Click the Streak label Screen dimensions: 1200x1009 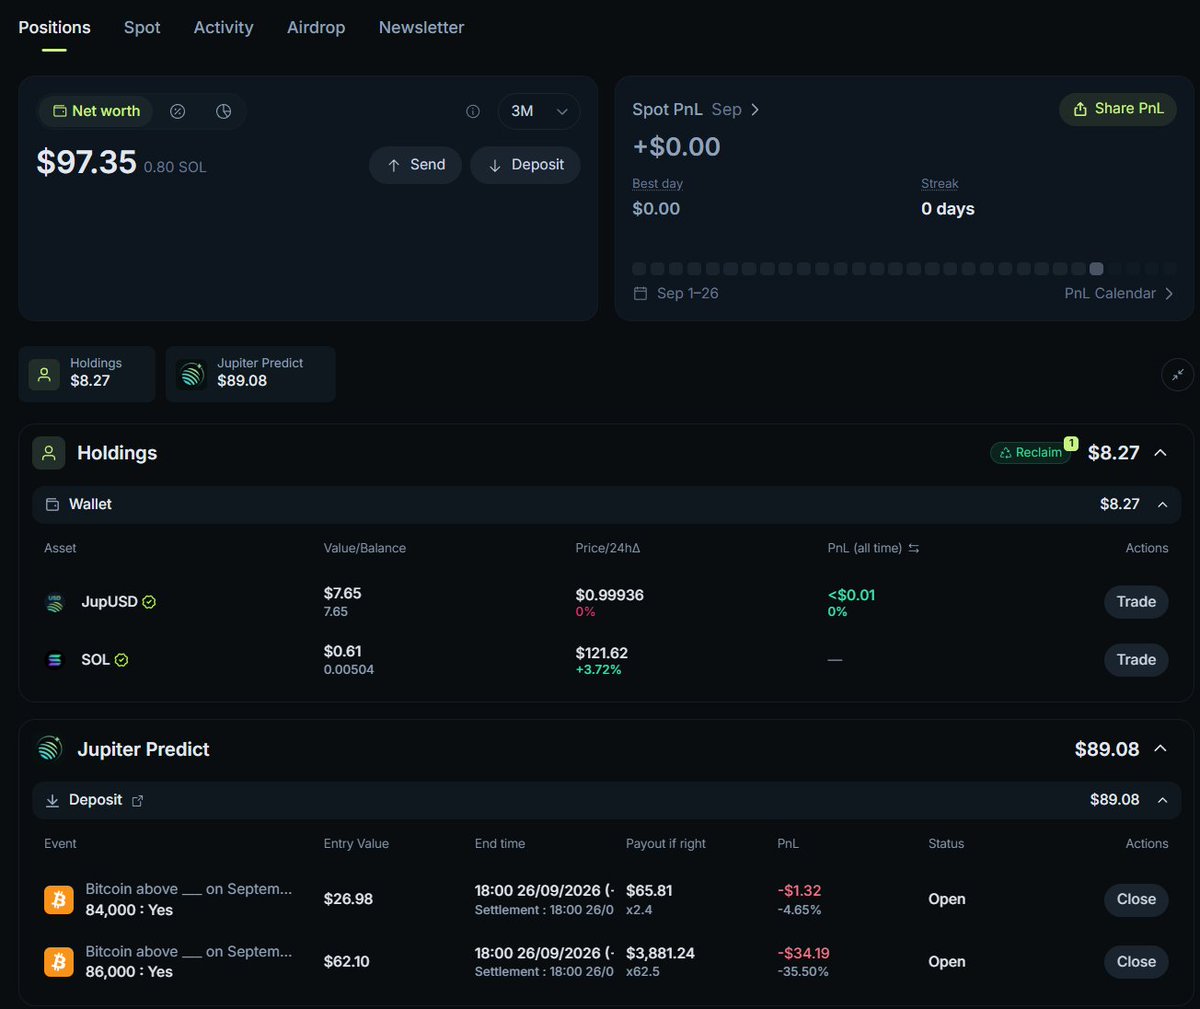(940, 184)
